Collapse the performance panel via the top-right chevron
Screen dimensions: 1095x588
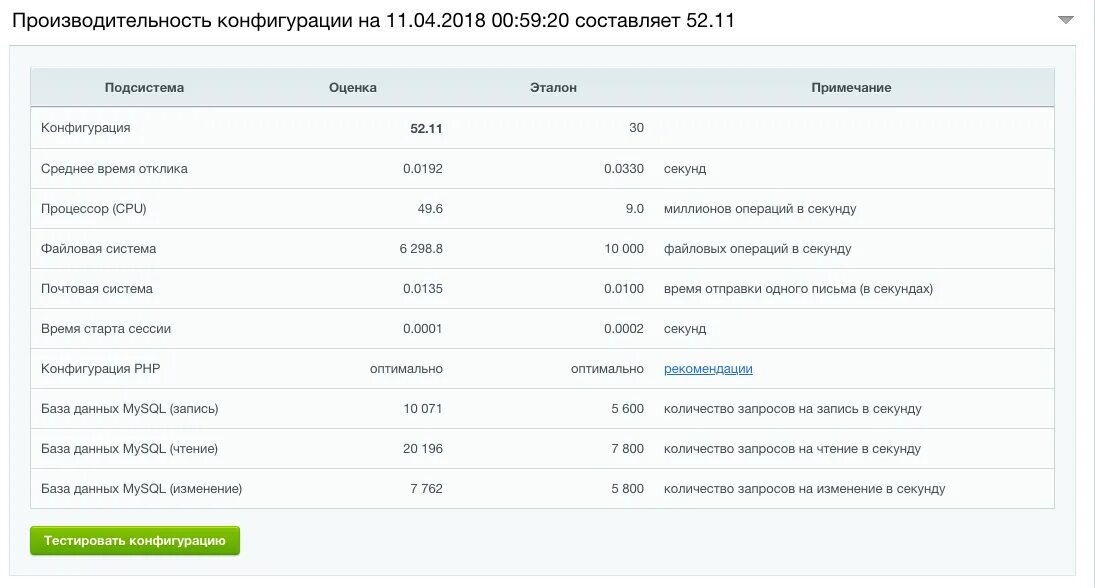[x=1066, y=17]
